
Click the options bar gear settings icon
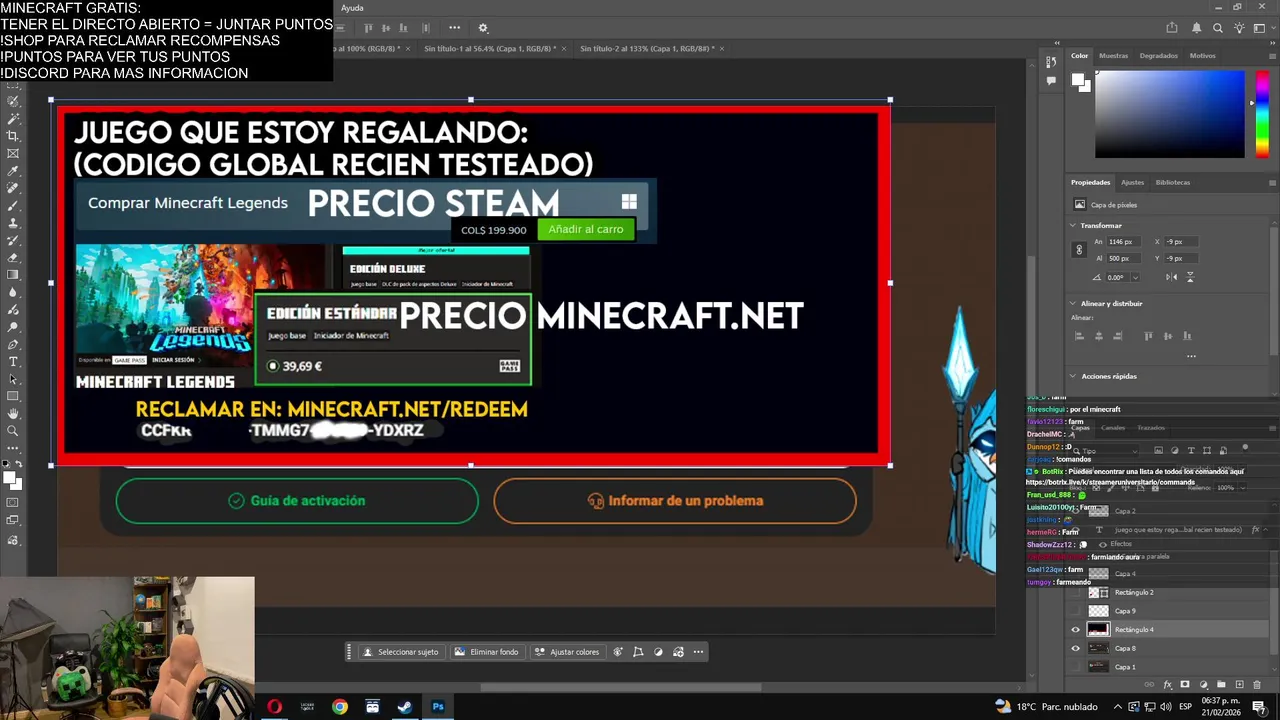[x=483, y=28]
